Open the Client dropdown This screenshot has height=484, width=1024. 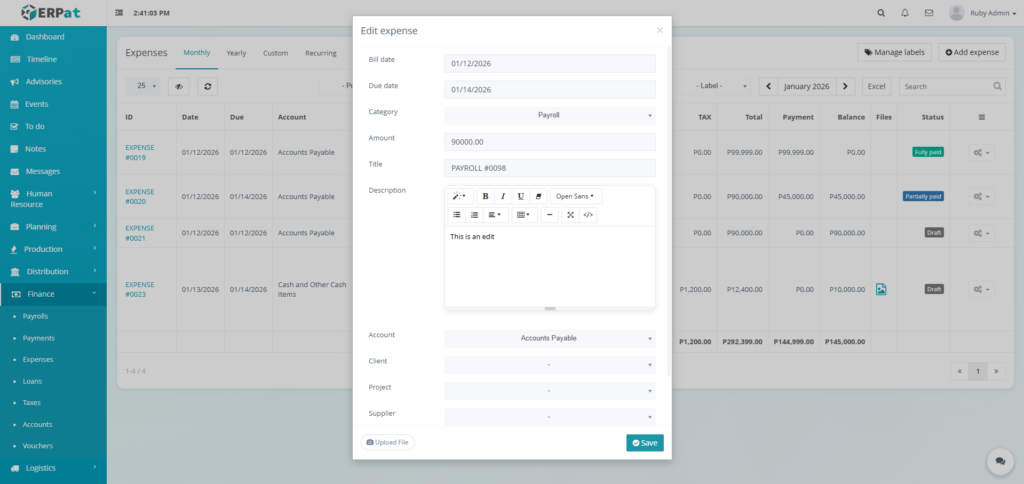coord(550,364)
